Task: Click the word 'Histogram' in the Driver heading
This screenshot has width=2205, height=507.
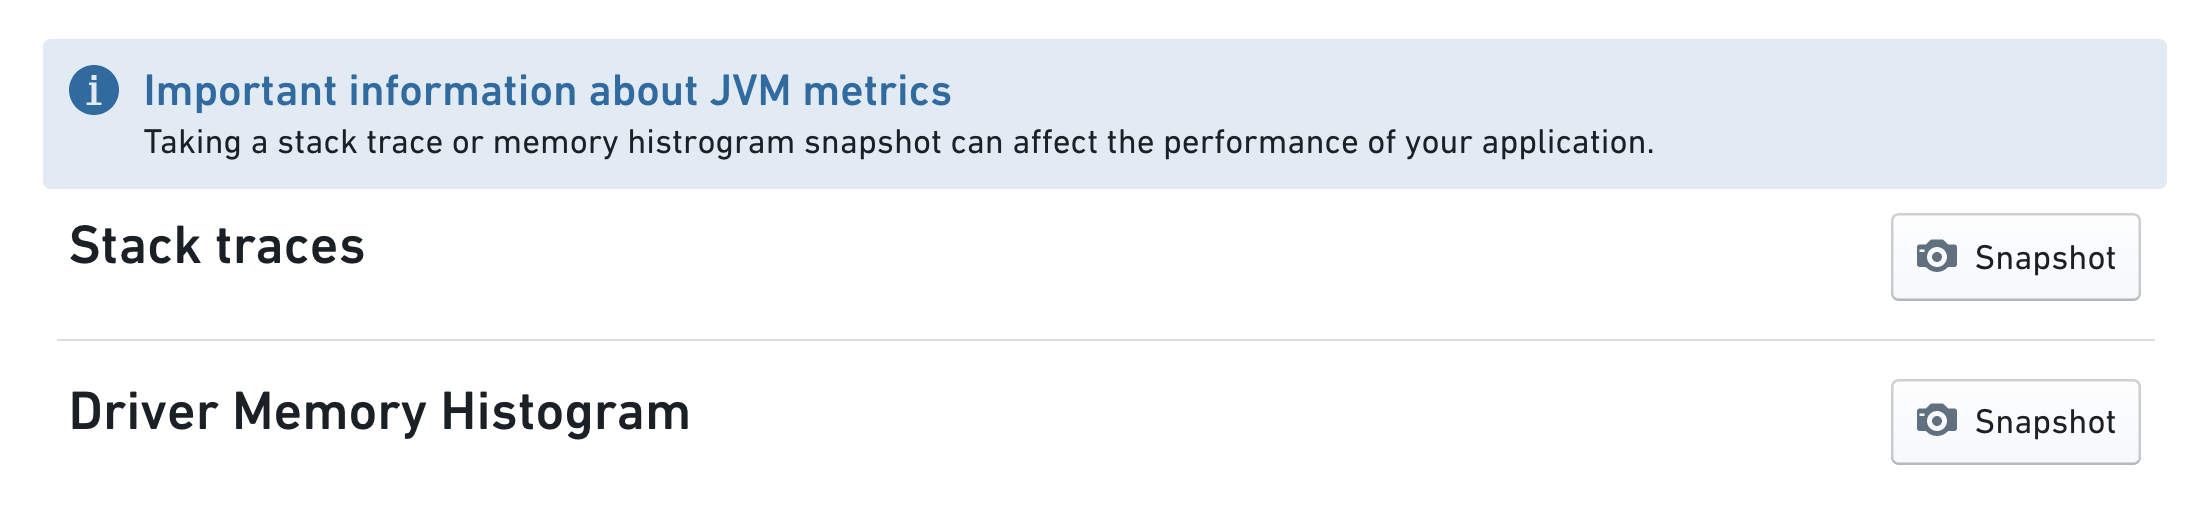Action: pos(565,412)
